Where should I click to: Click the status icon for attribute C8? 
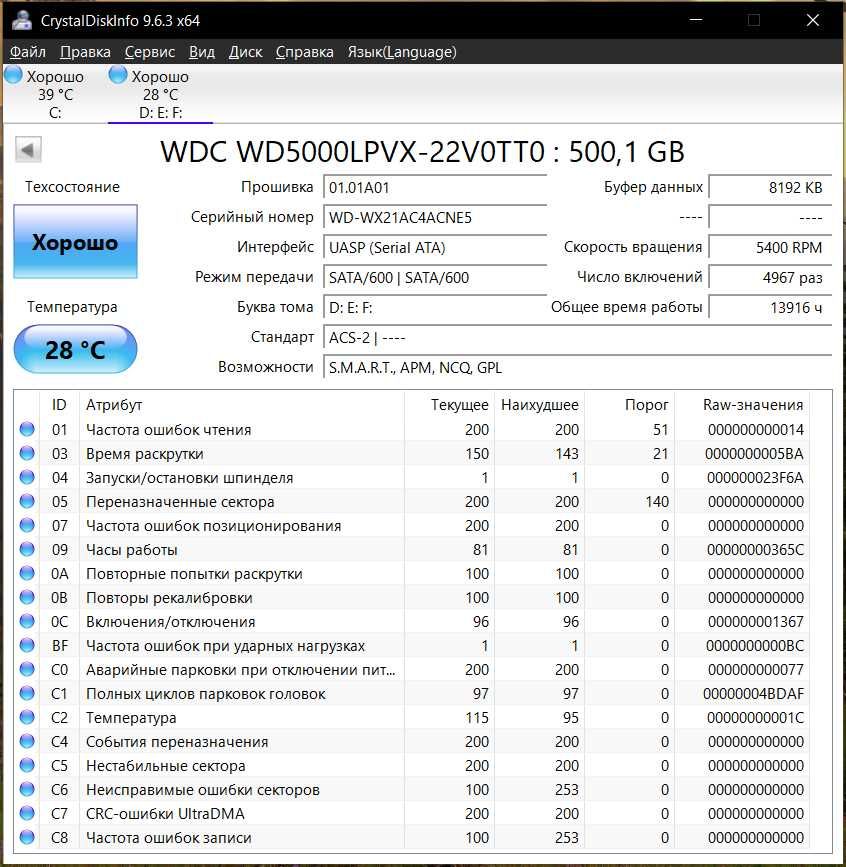(x=27, y=837)
